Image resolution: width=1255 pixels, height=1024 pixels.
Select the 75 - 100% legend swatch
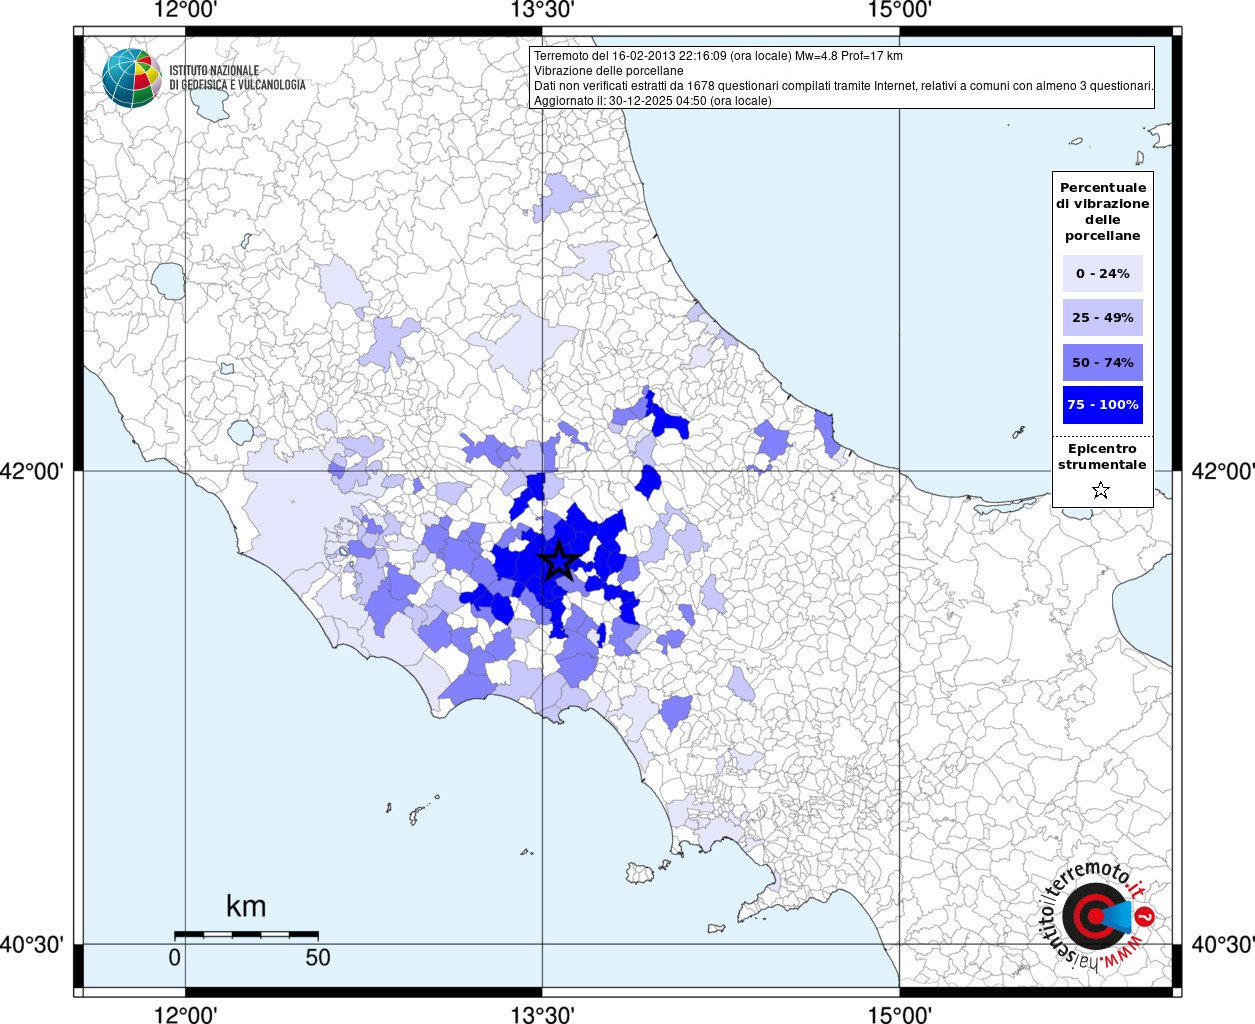1102,405
